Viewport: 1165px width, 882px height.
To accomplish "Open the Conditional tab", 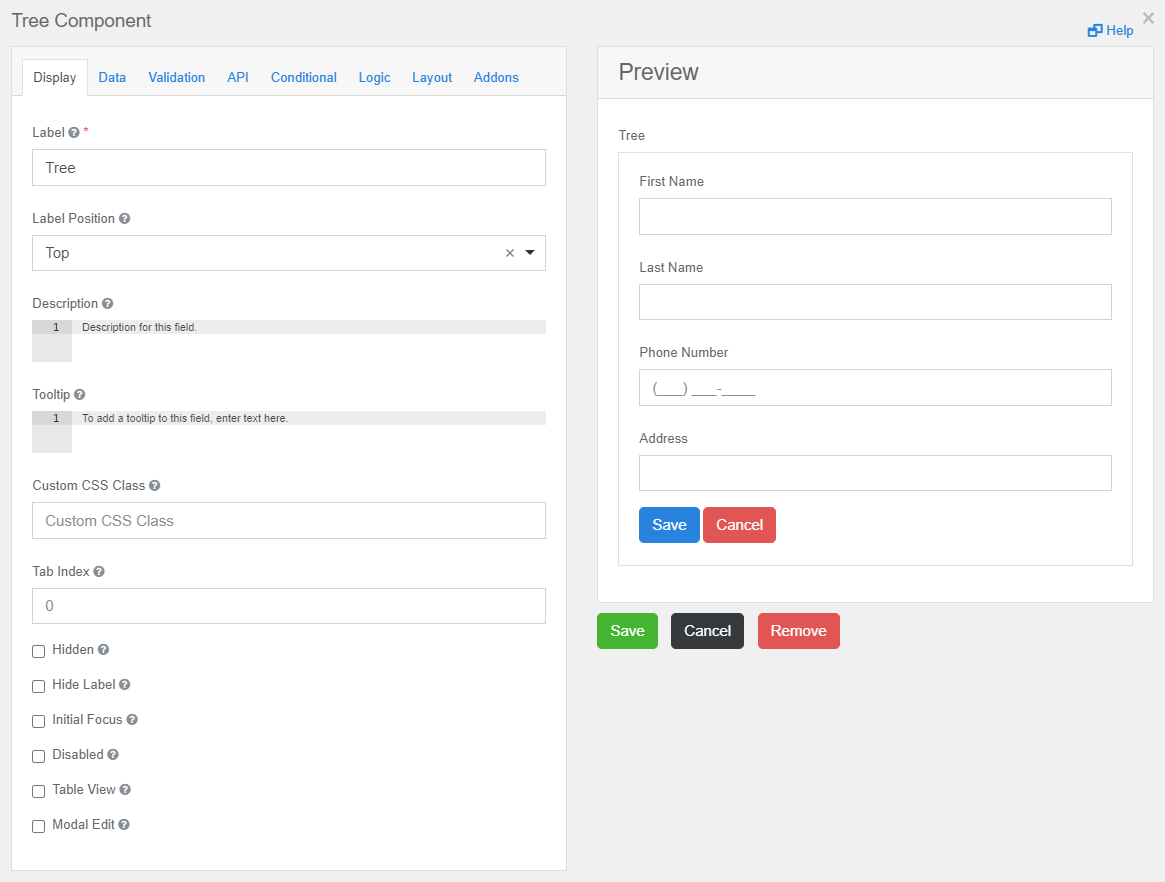I will pyautogui.click(x=304, y=77).
